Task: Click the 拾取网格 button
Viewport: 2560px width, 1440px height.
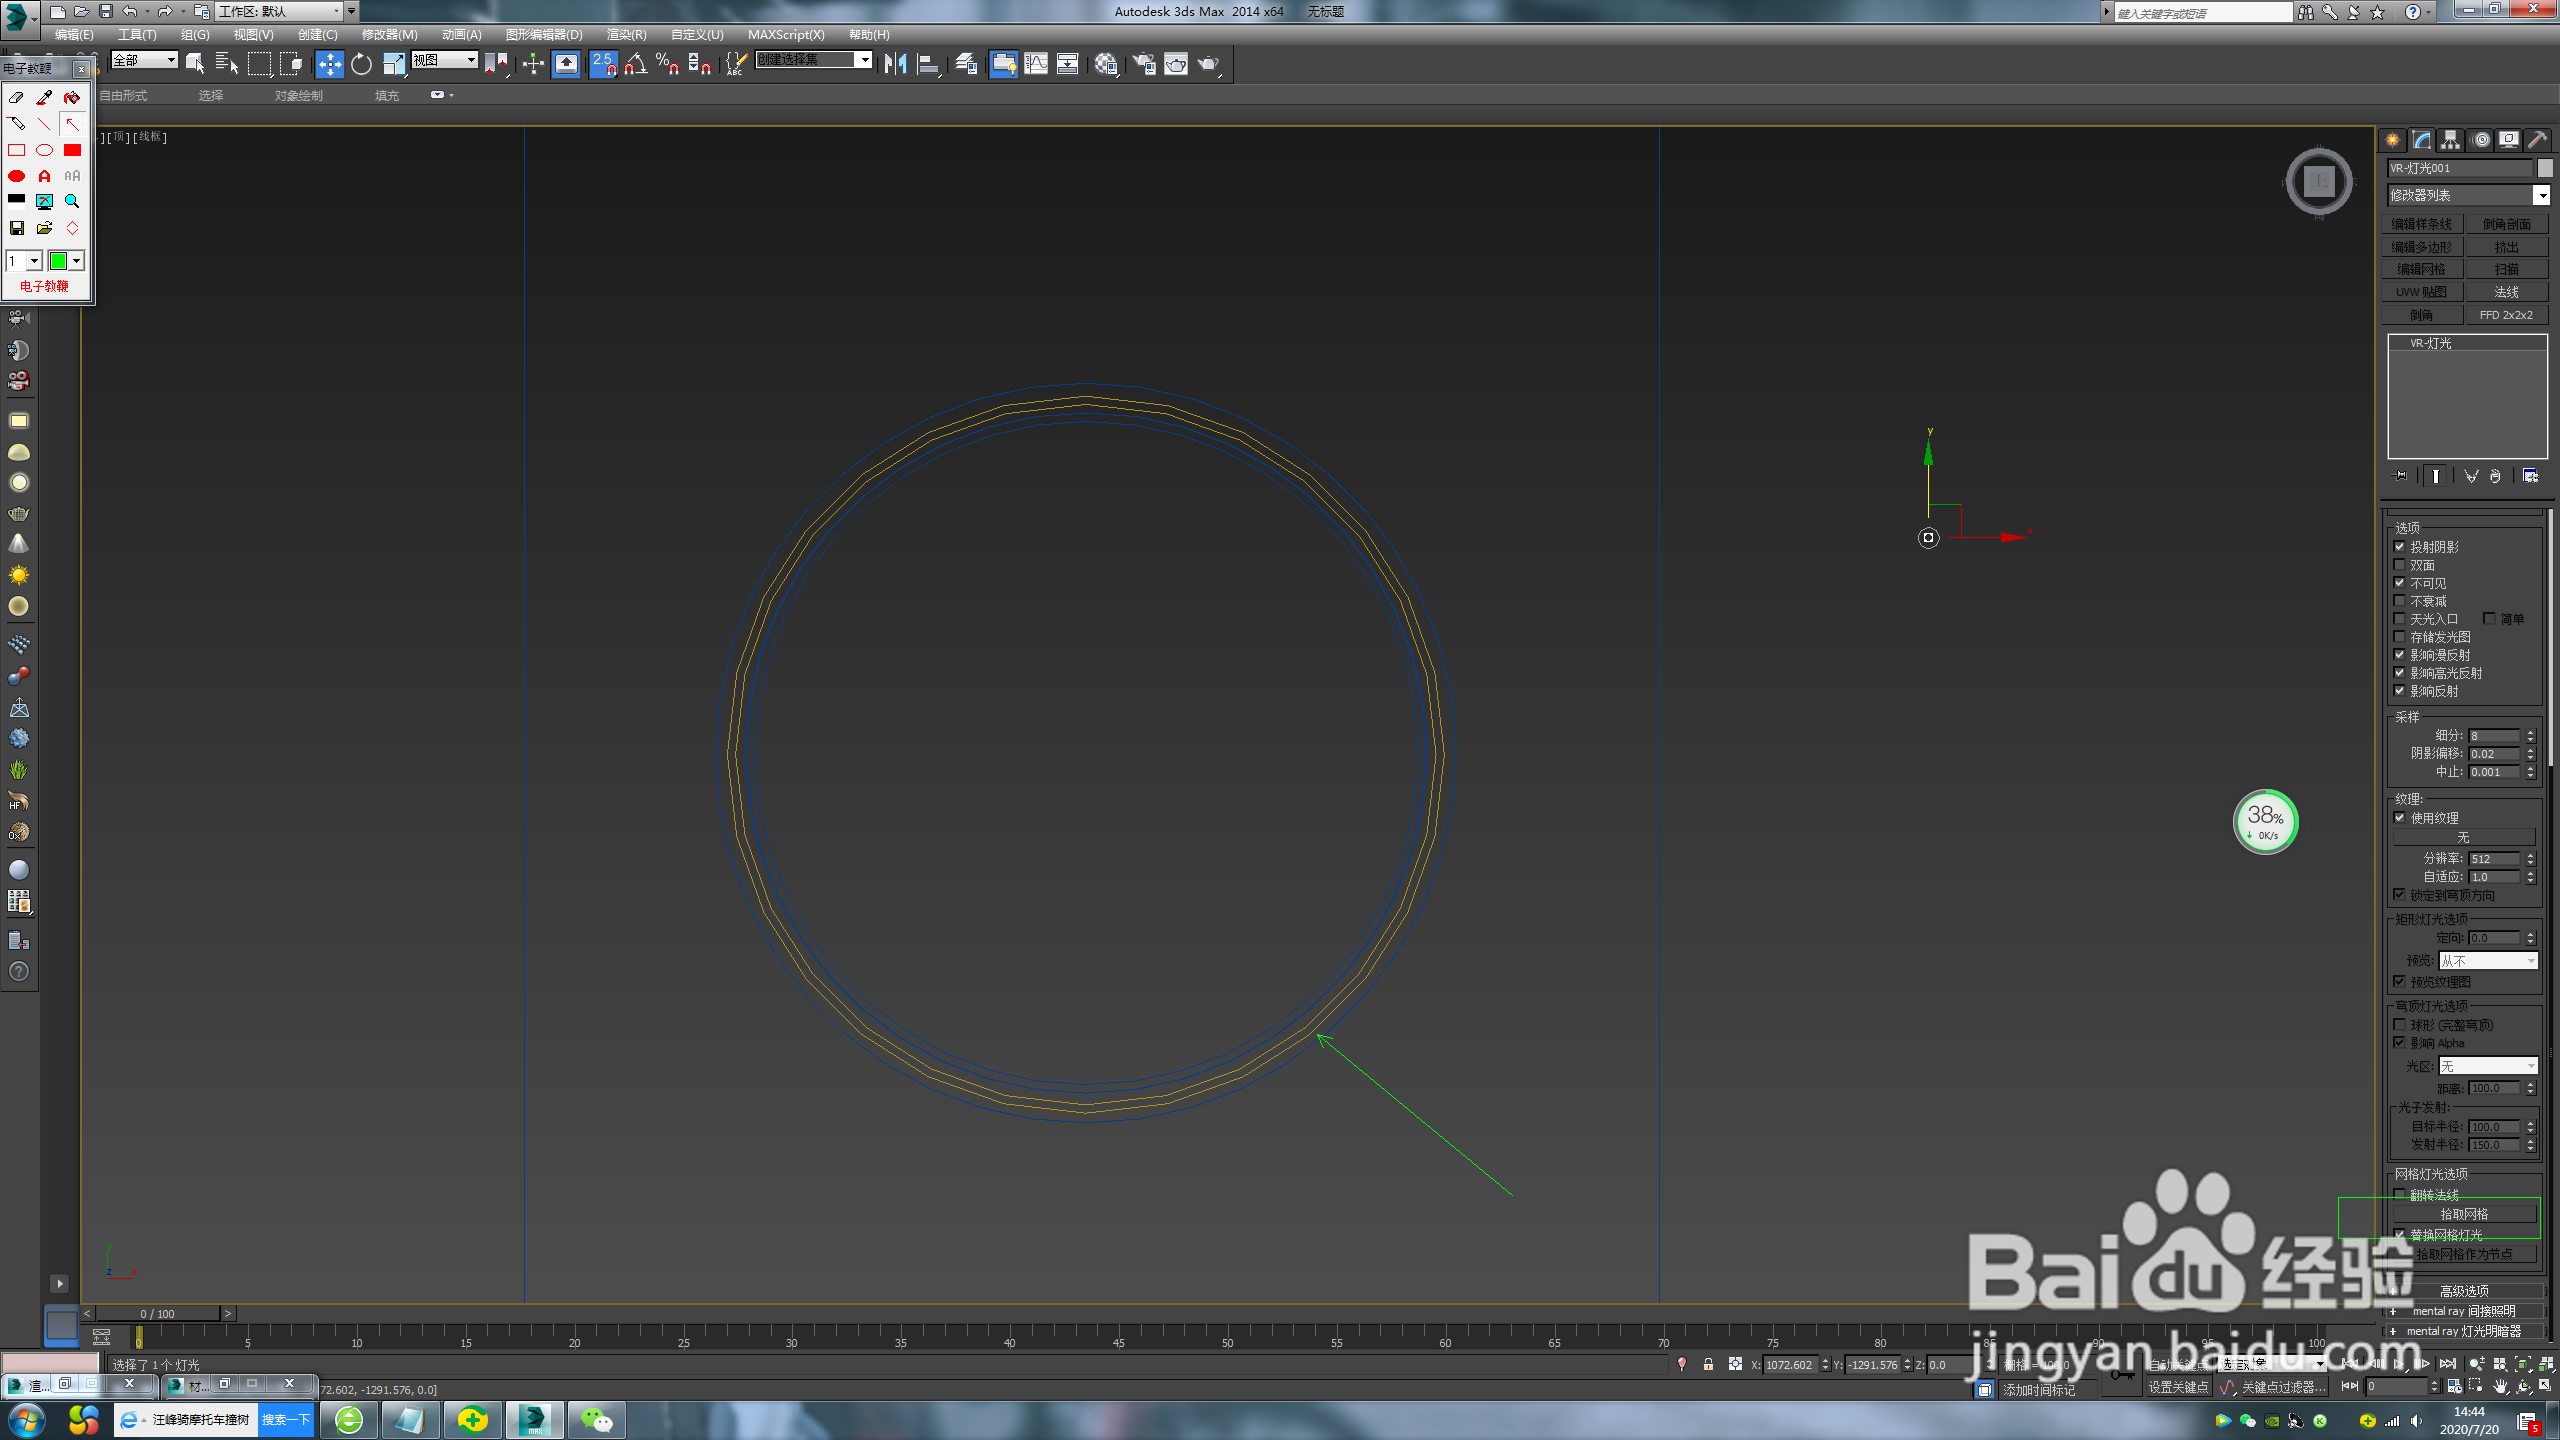Action: 2464,1214
